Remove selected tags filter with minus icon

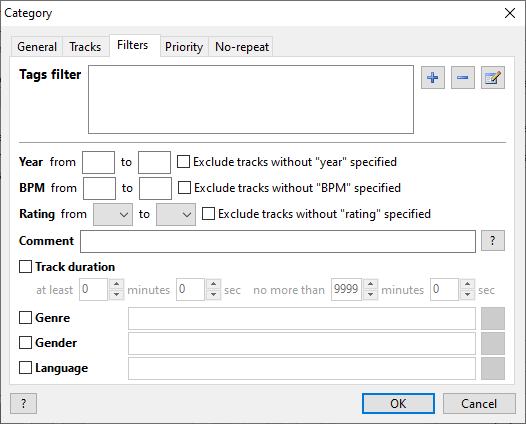(463, 77)
